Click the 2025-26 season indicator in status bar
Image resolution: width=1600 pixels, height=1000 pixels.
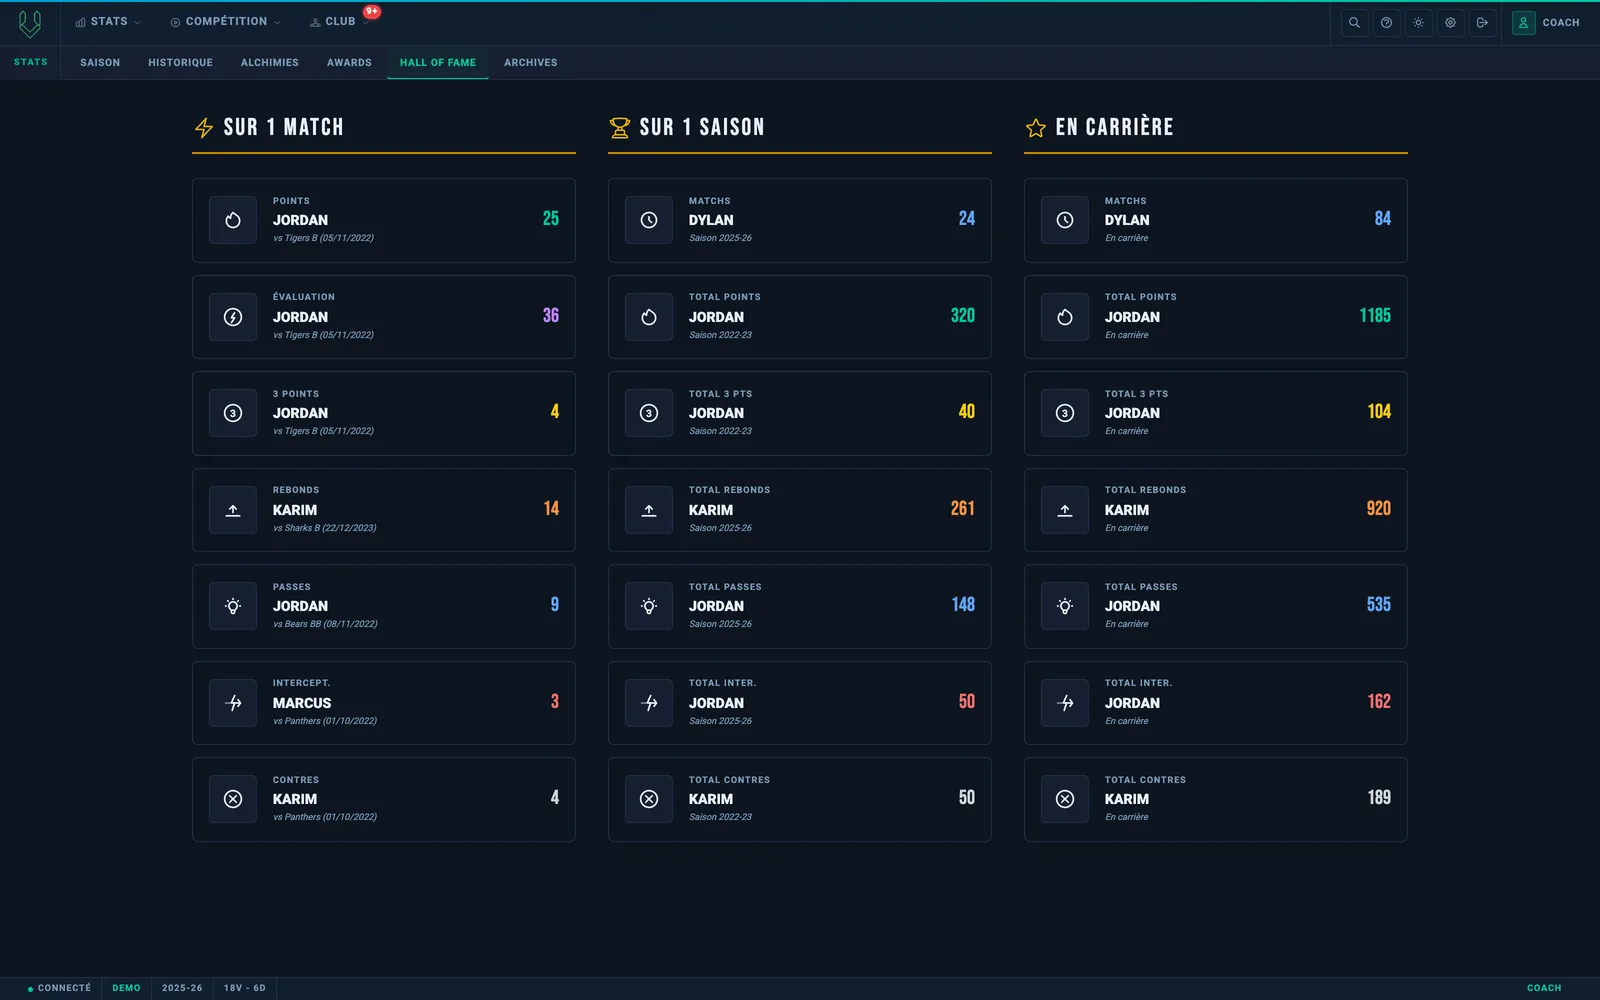[182, 988]
